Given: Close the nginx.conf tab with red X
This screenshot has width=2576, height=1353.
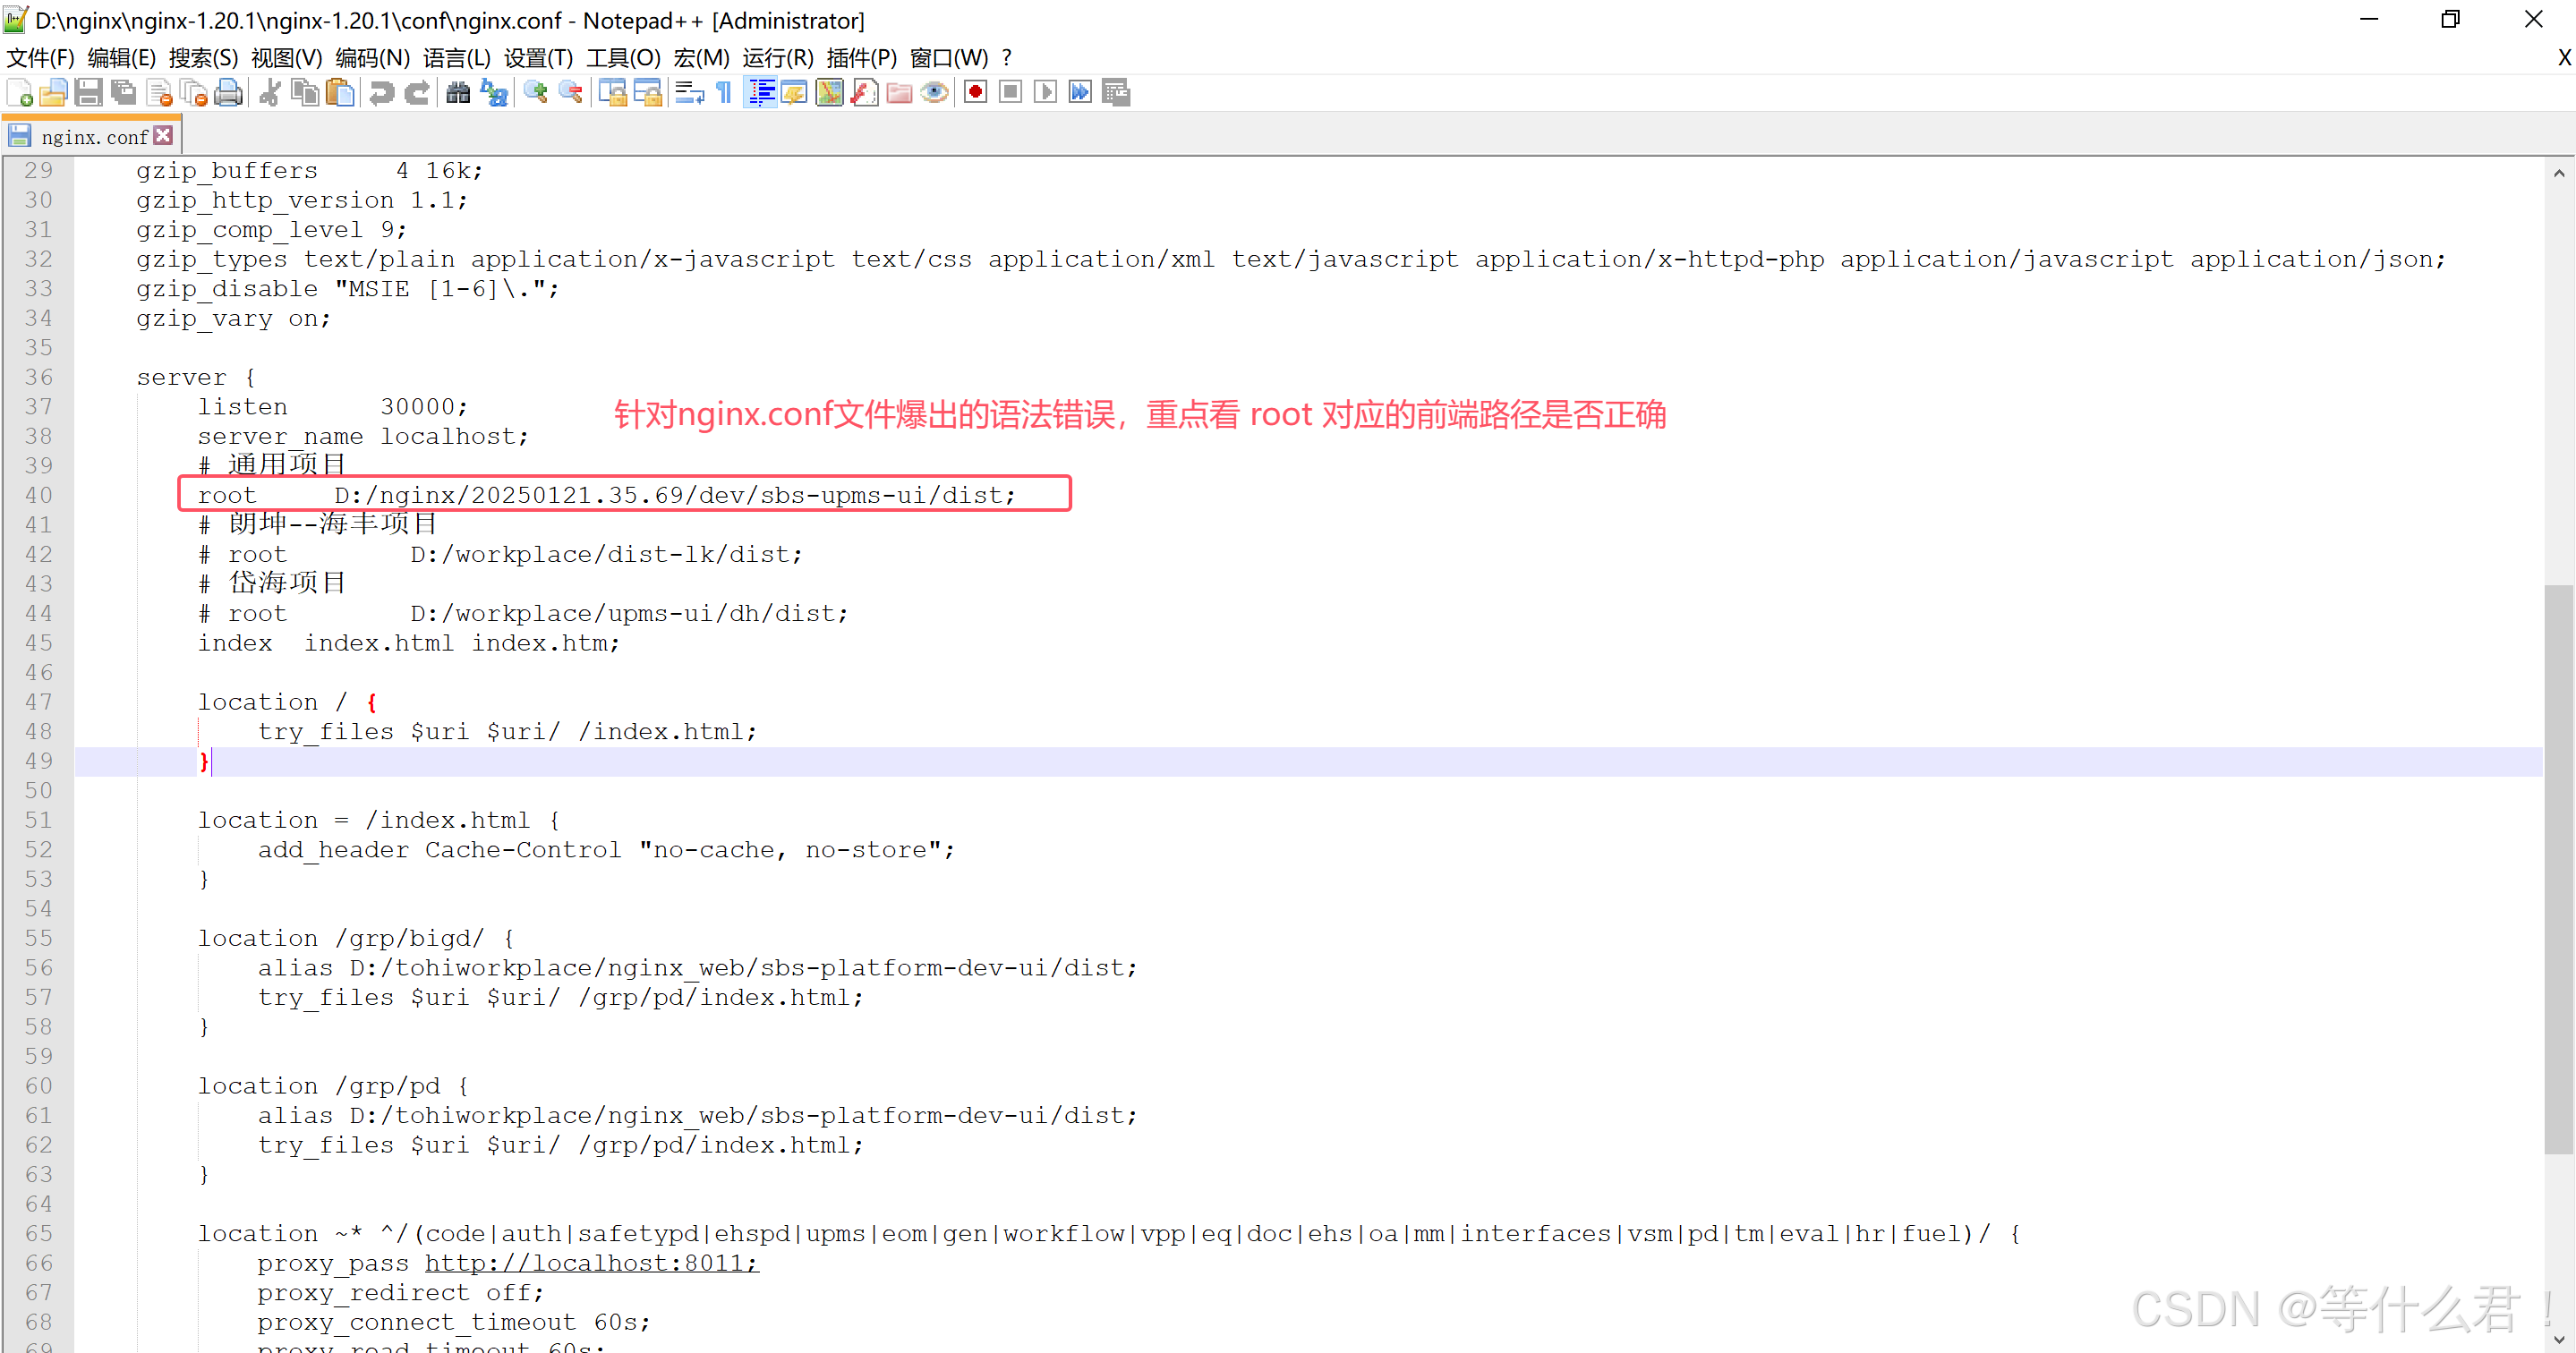Looking at the screenshot, I should click(x=164, y=135).
